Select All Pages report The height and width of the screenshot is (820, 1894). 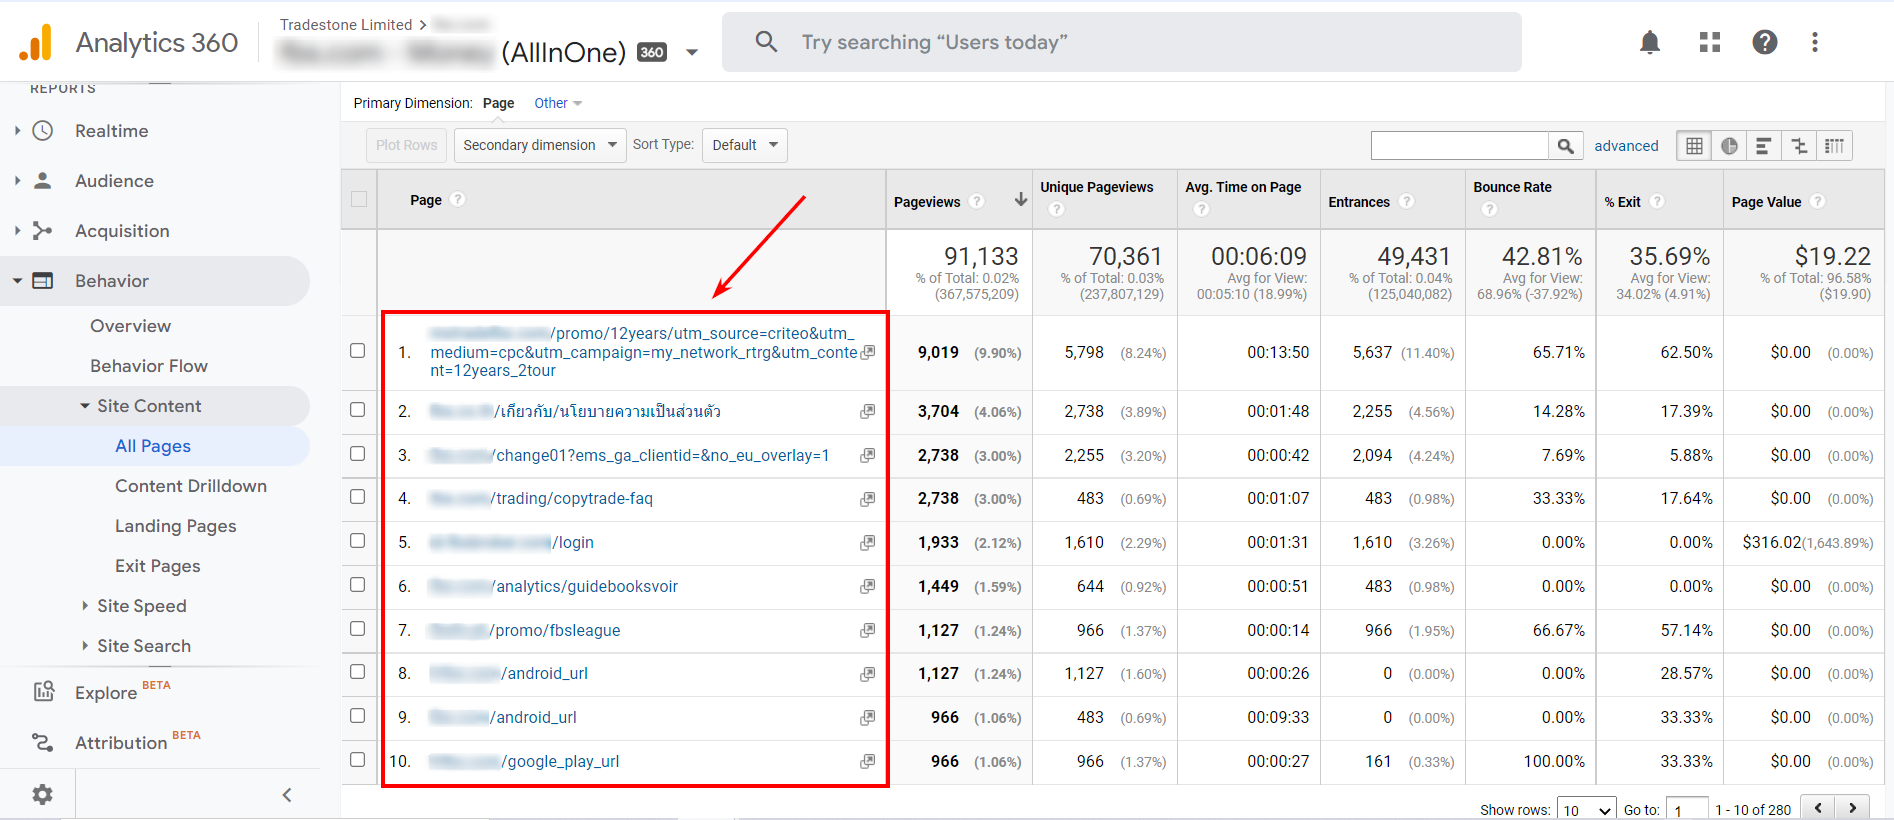(153, 446)
